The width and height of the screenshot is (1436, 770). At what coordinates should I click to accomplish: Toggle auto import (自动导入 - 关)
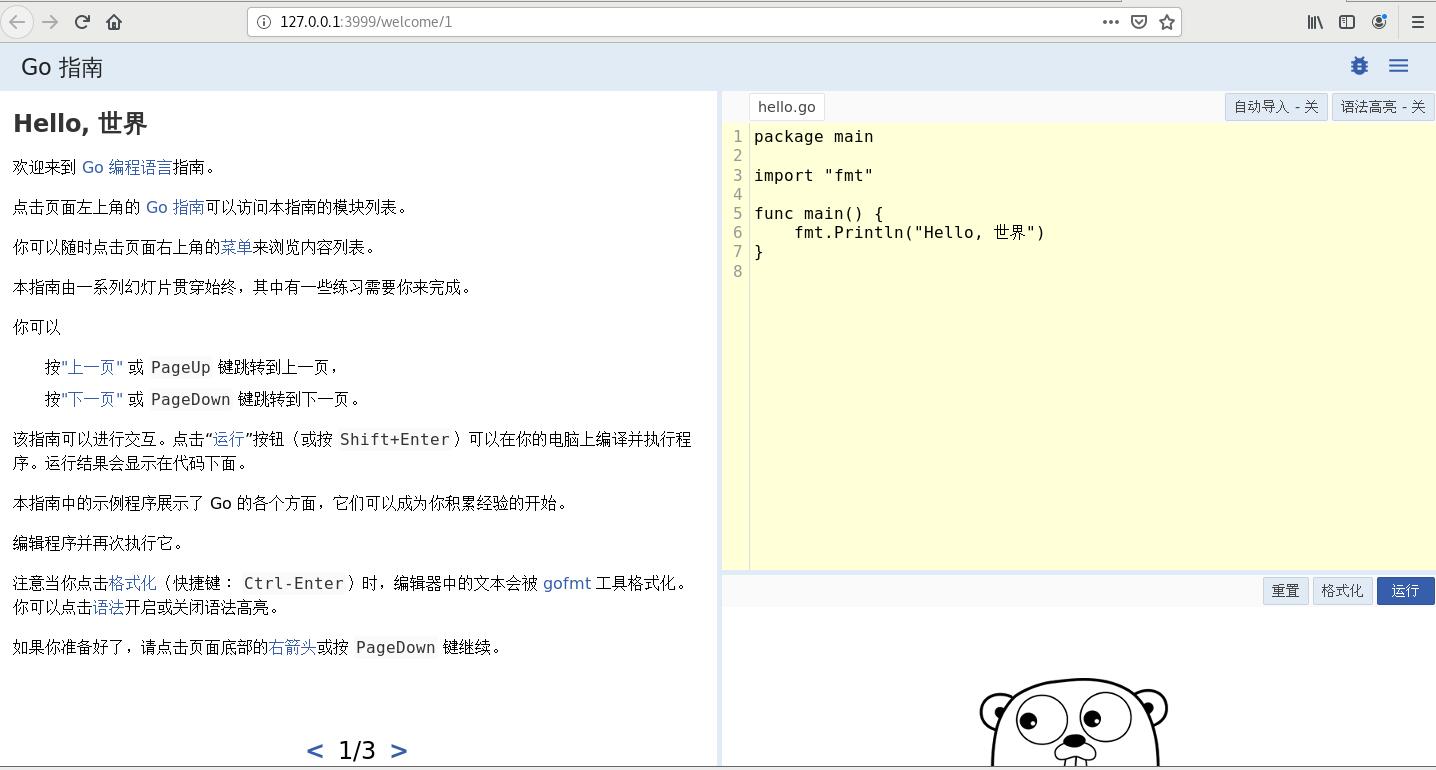coord(1276,107)
